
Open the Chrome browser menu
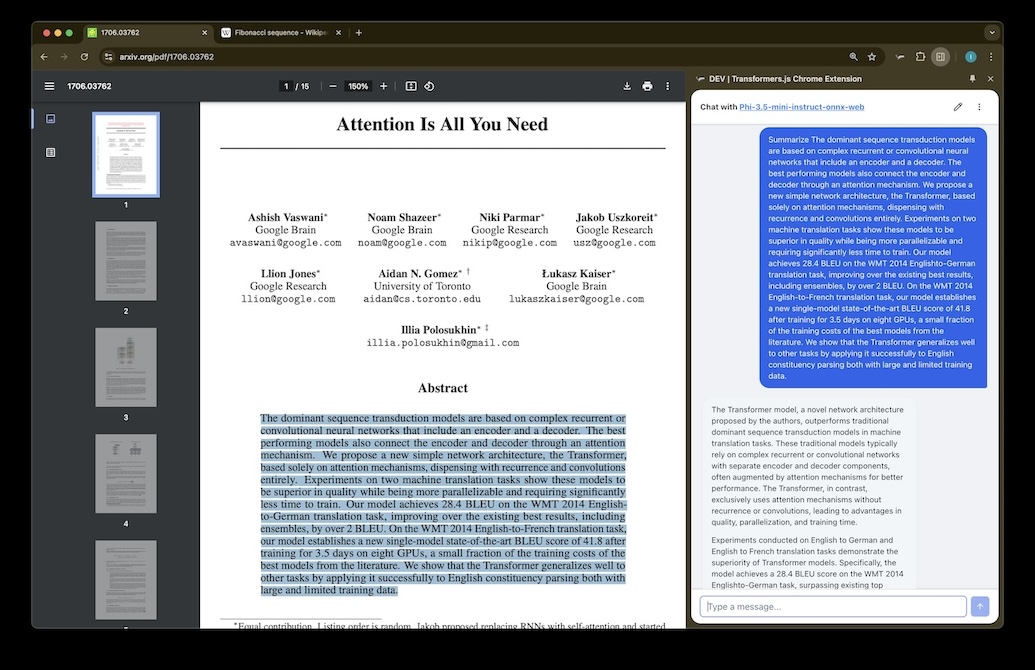pyautogui.click(x=991, y=57)
